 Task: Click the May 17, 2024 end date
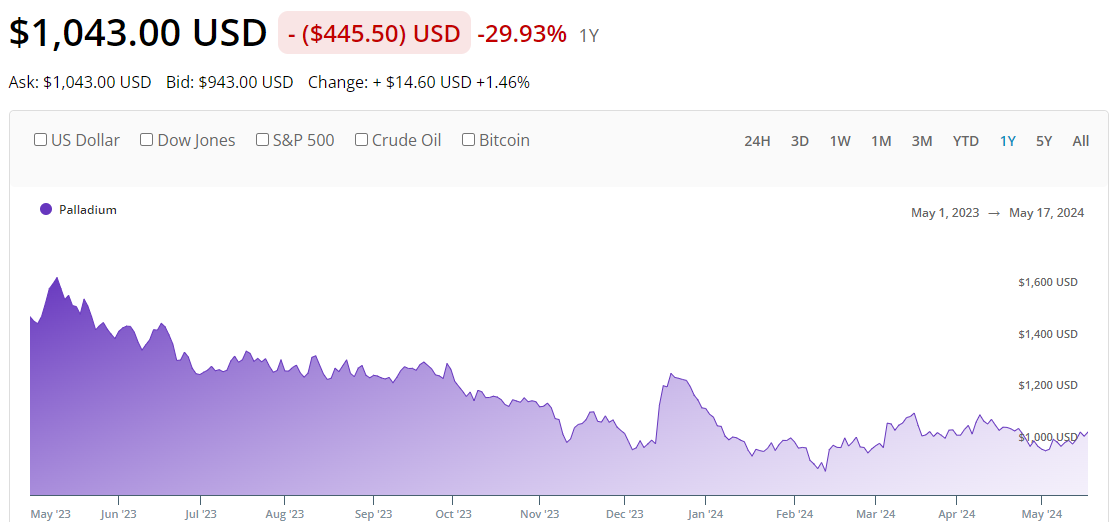click(x=1046, y=212)
